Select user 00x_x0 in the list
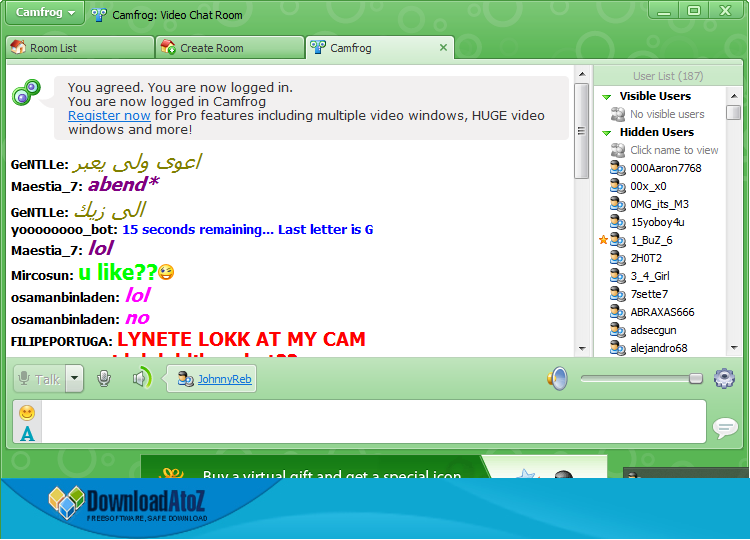The height and width of the screenshot is (540, 750). (648, 187)
